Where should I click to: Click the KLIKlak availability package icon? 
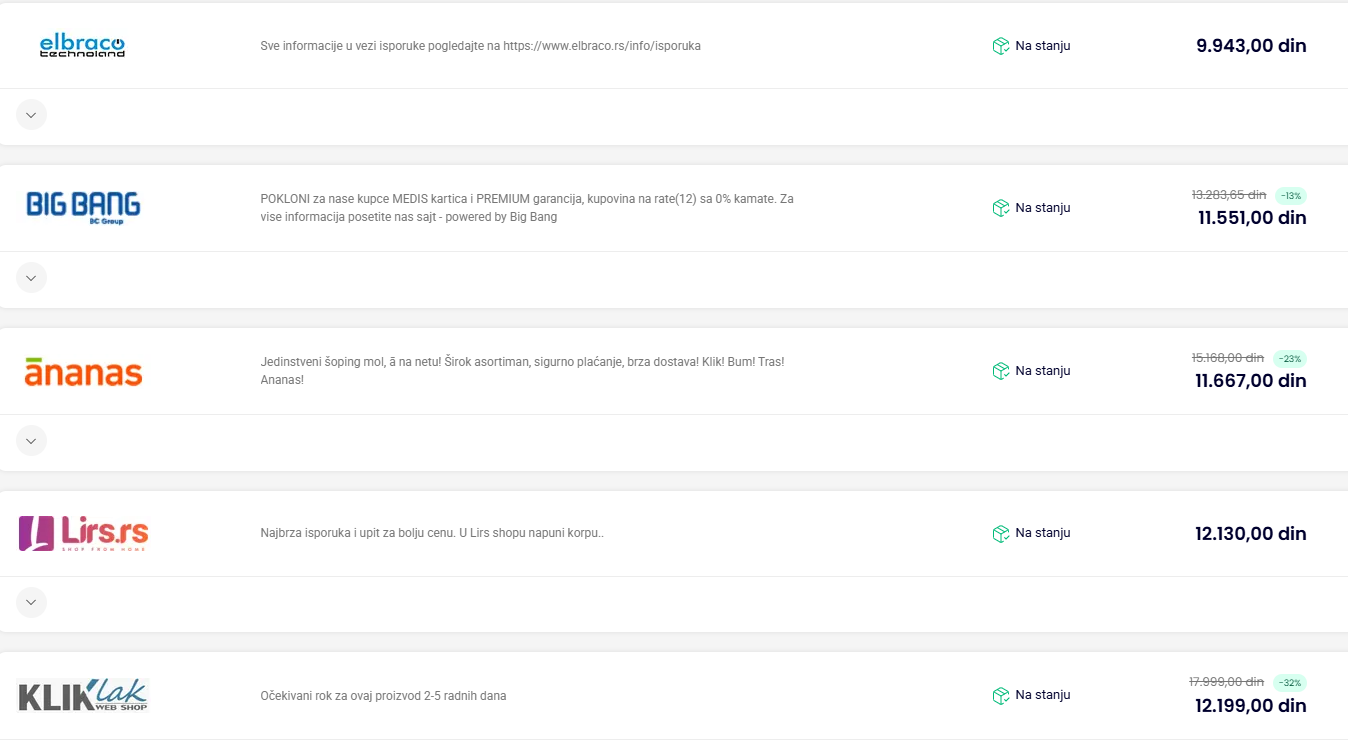point(1000,695)
